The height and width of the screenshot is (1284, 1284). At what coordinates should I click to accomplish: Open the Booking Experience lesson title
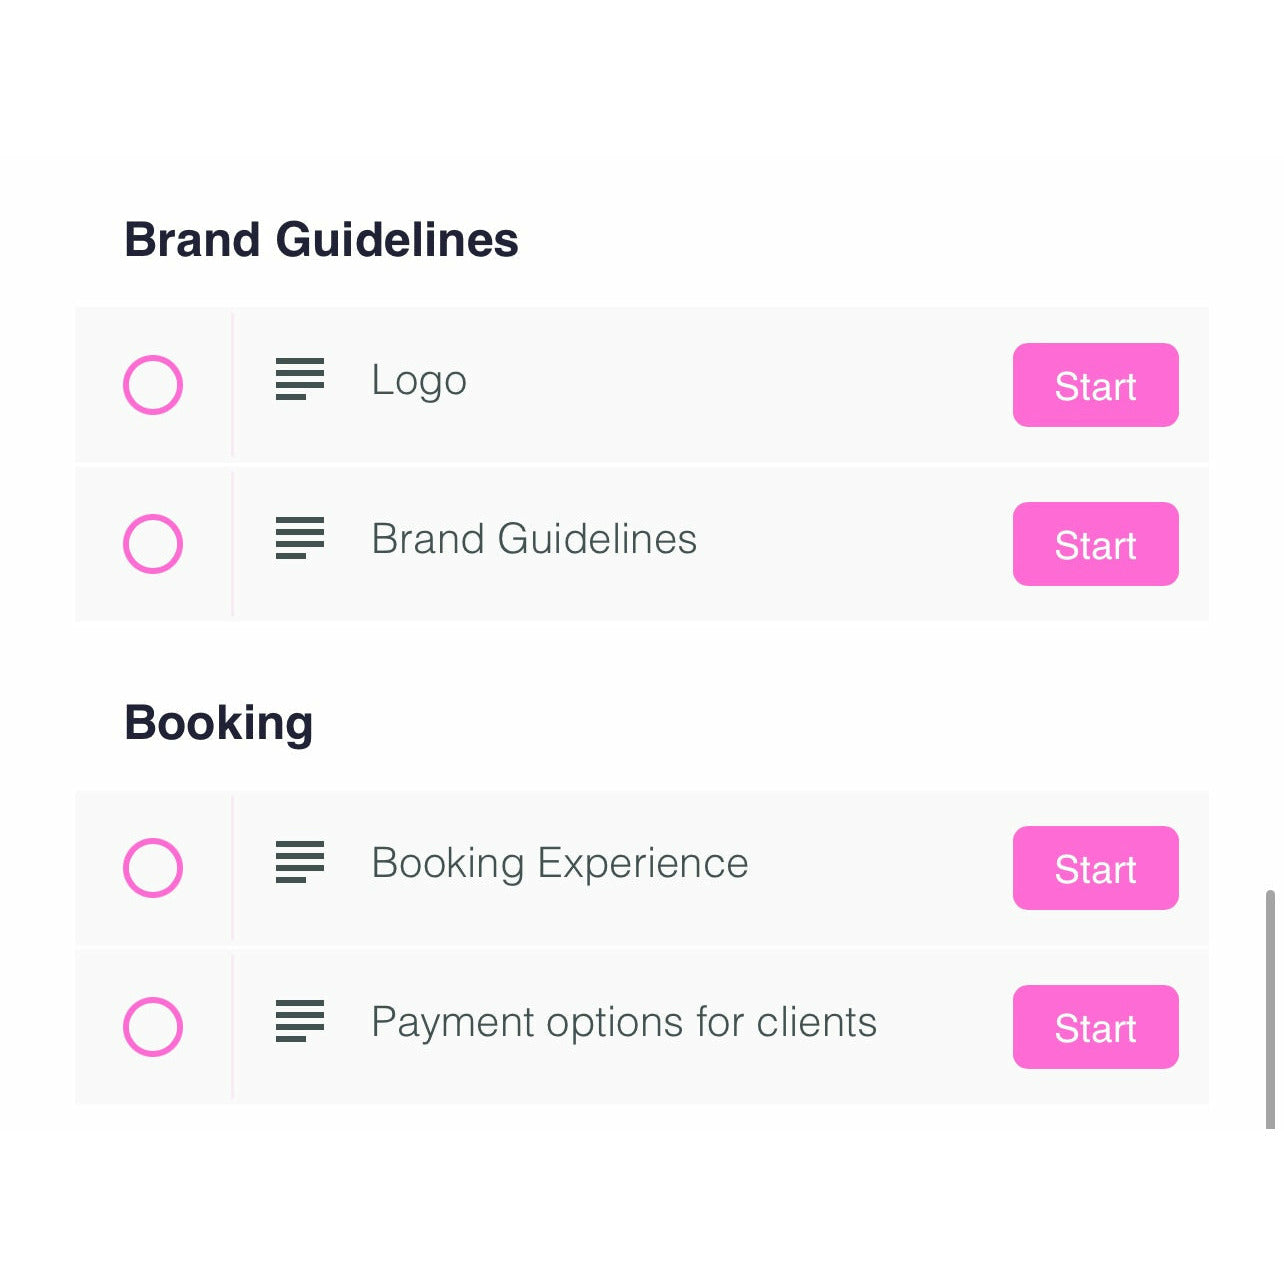pyautogui.click(x=559, y=863)
